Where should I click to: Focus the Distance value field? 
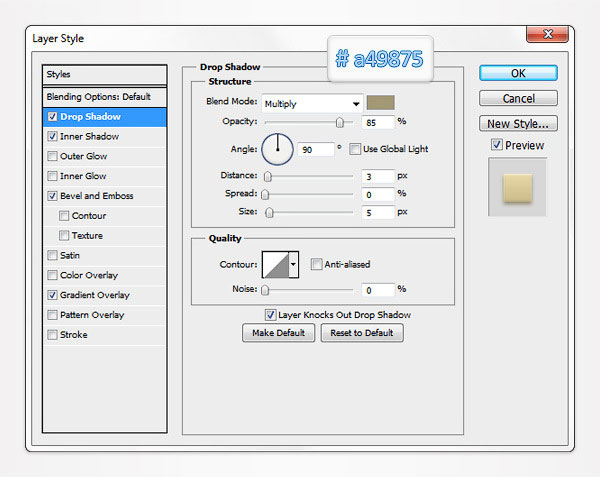378,176
